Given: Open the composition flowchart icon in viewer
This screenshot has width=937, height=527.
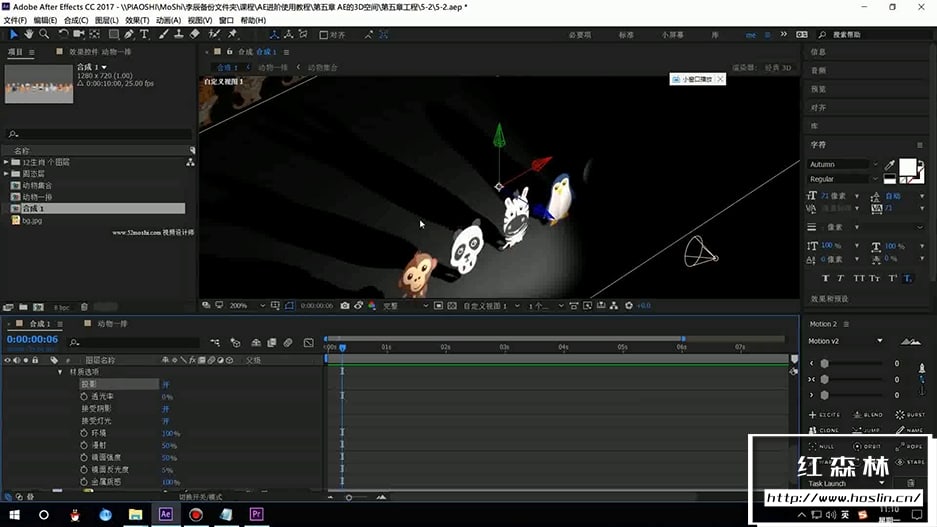Looking at the screenshot, I should pos(614,305).
